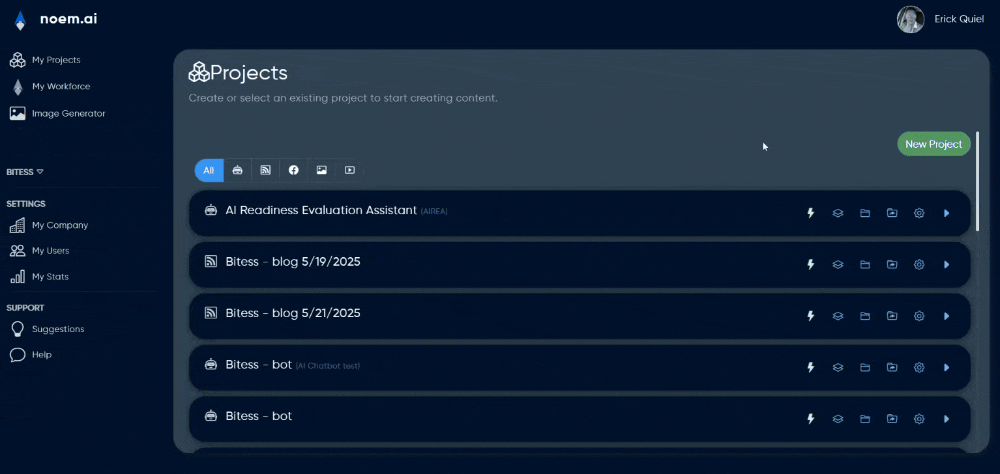Filter projects by video type
This screenshot has width=1000, height=474.
pos(350,170)
